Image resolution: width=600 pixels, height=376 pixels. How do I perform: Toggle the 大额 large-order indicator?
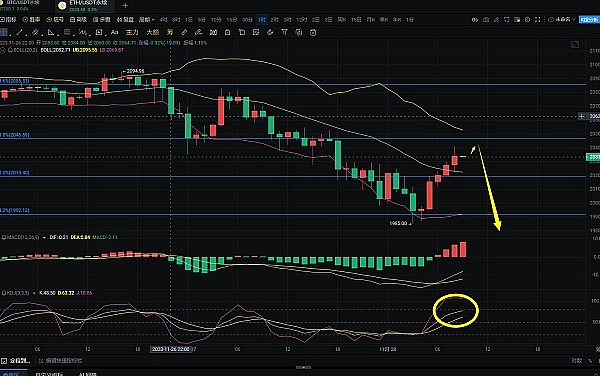(x=153, y=33)
